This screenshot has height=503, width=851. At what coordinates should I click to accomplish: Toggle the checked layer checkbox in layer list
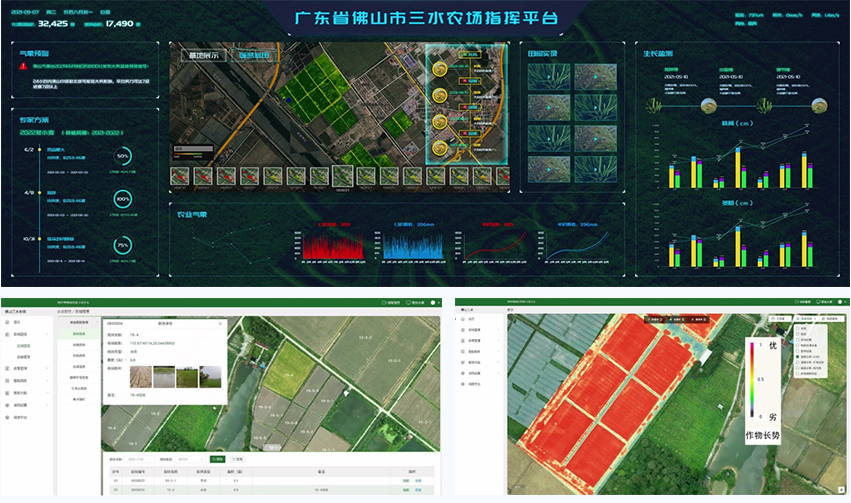(796, 356)
